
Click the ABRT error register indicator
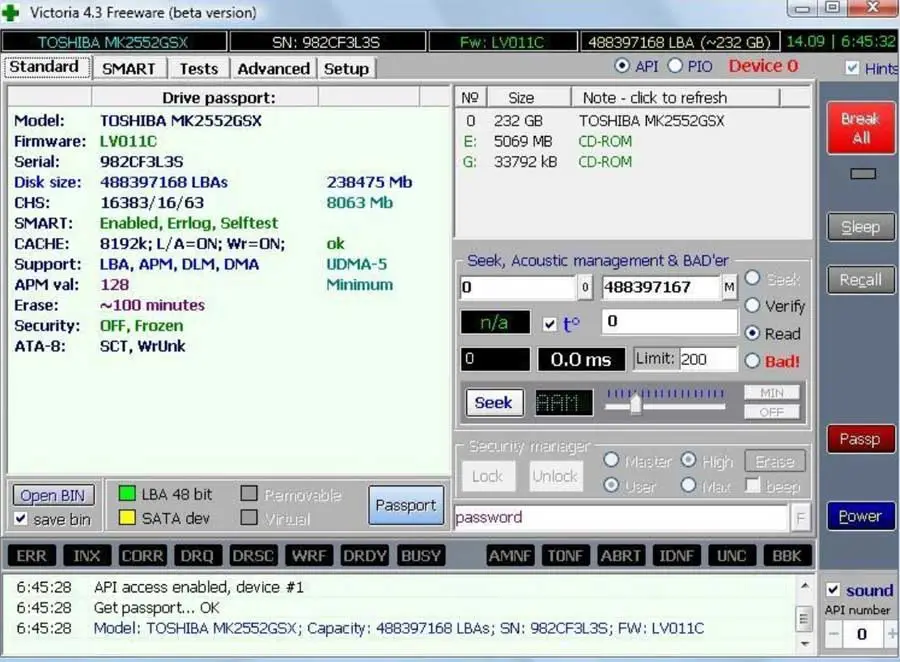(x=621, y=556)
